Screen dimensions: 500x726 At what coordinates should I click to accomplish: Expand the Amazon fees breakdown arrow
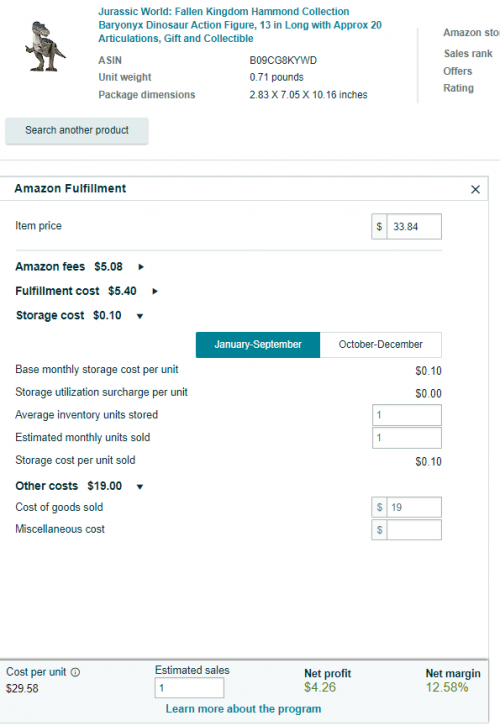[x=141, y=267]
